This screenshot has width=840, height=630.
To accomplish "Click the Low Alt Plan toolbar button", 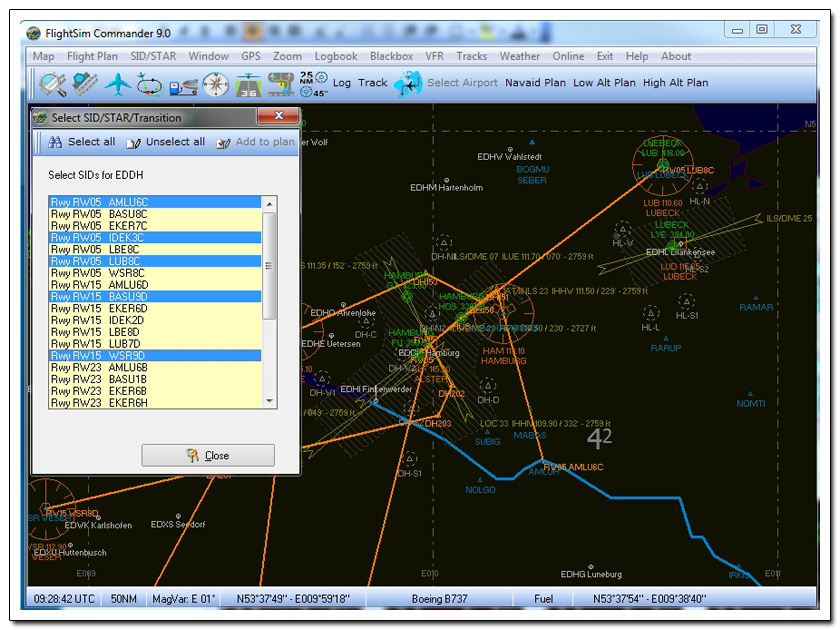I will tap(604, 83).
